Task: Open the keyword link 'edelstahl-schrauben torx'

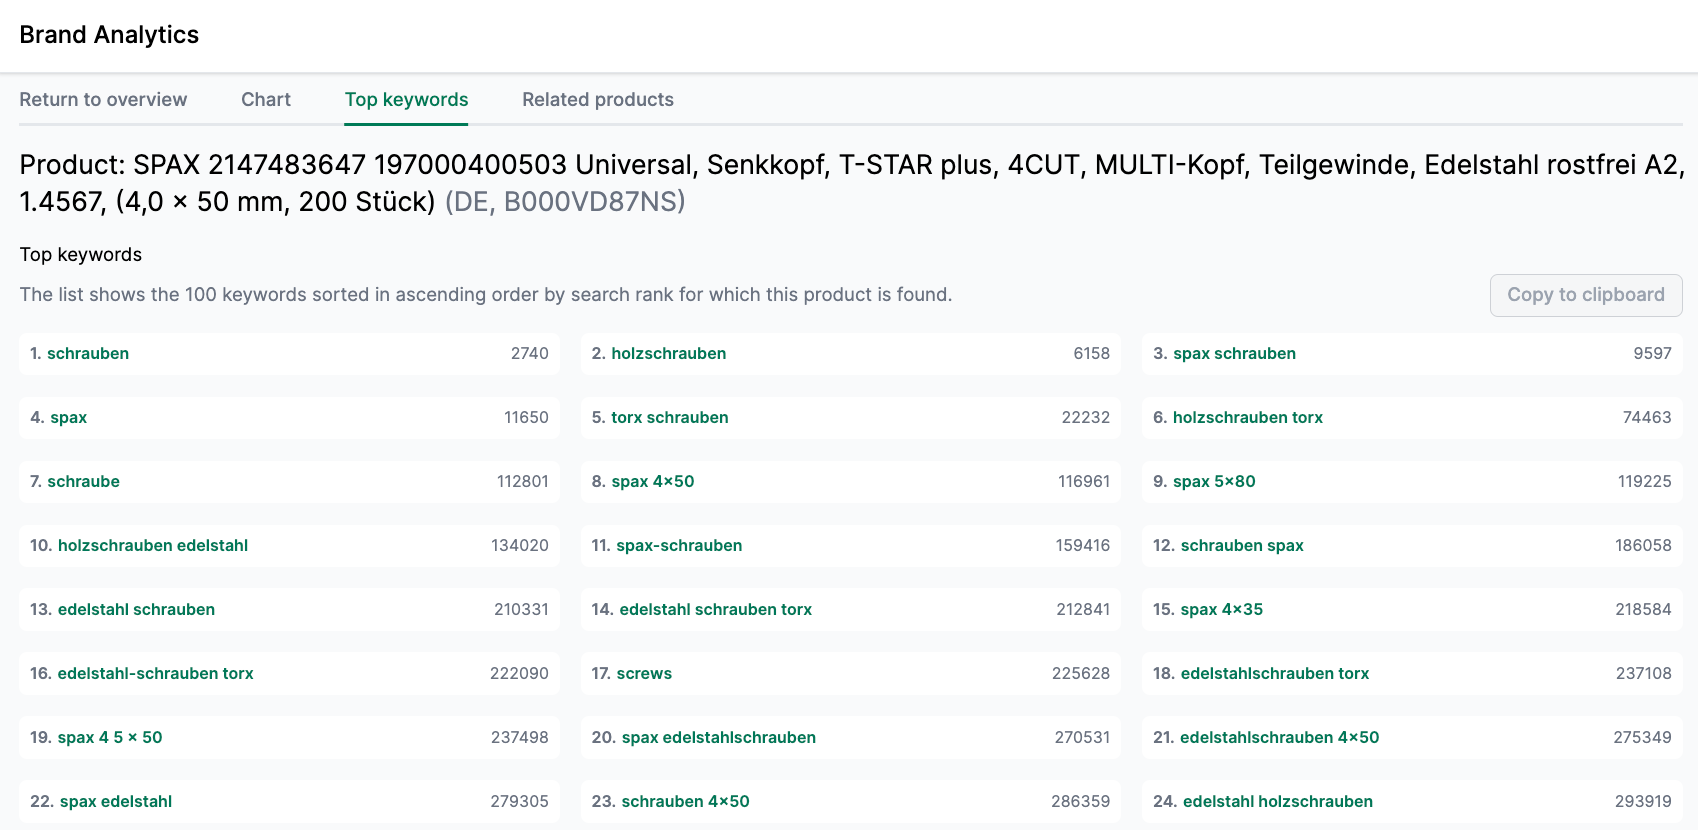Action: 156,673
